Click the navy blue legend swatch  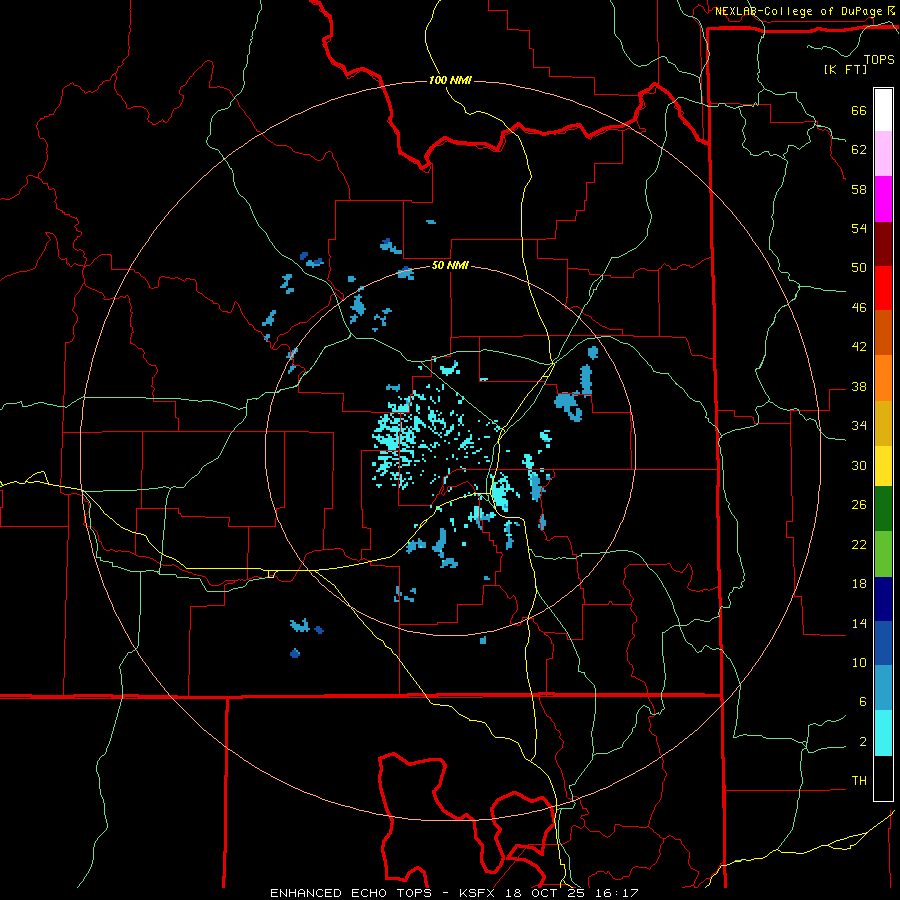883,599
